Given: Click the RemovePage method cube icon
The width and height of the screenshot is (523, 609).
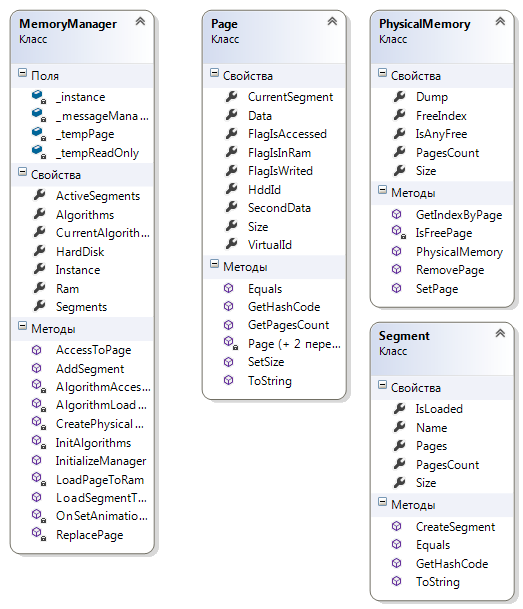Looking at the screenshot, I should (x=396, y=269).
